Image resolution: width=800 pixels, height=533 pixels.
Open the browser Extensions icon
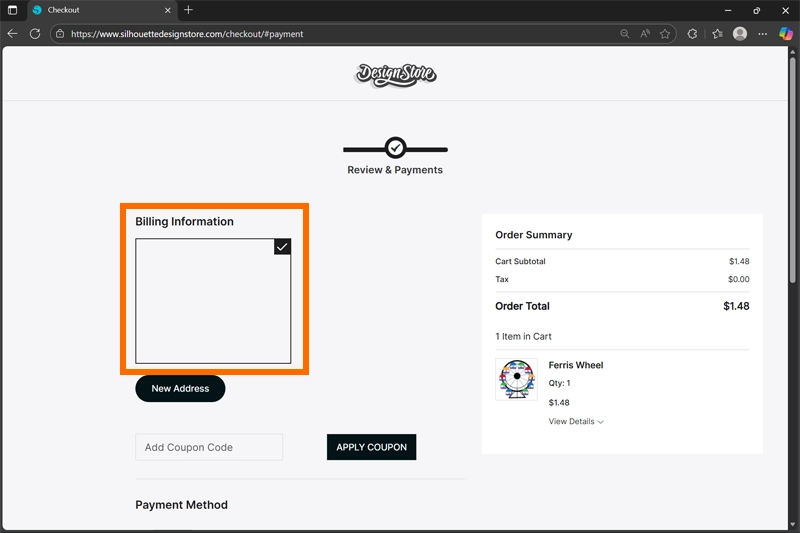click(692, 34)
